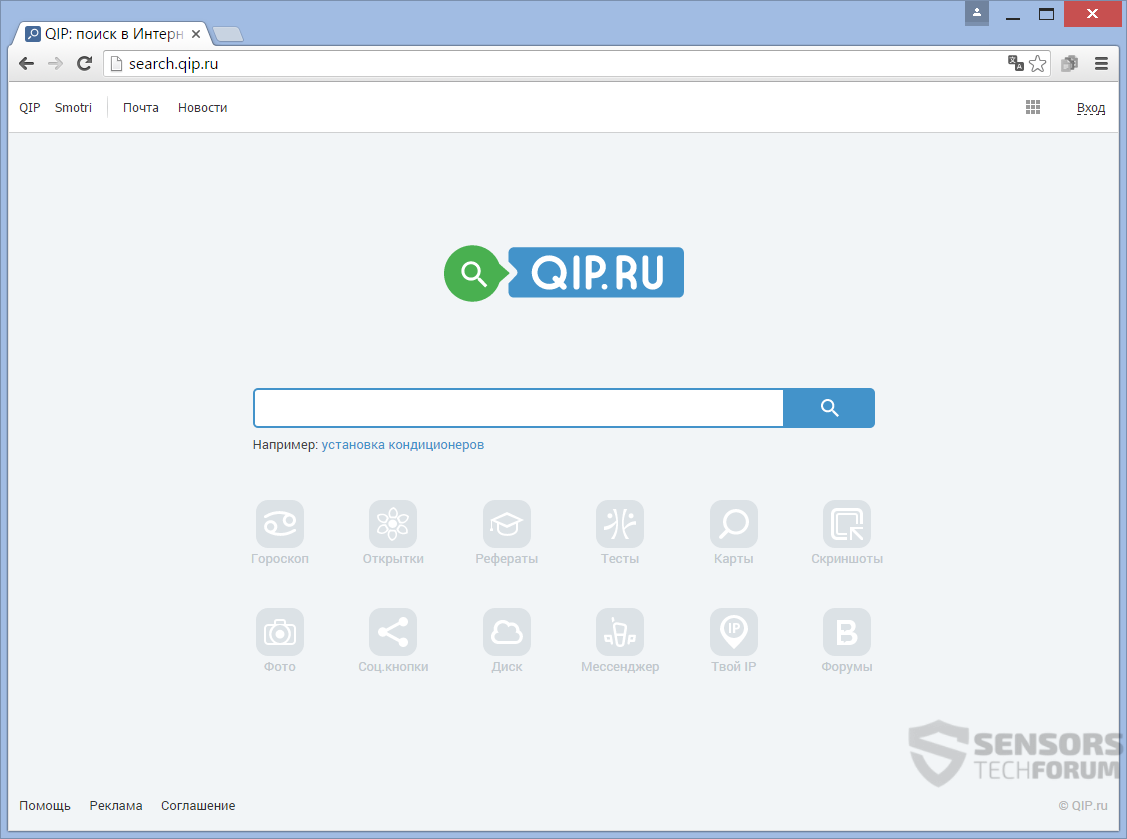This screenshot has width=1127, height=839.
Task: Click the Помощь footer link
Action: pyautogui.click(x=45, y=805)
